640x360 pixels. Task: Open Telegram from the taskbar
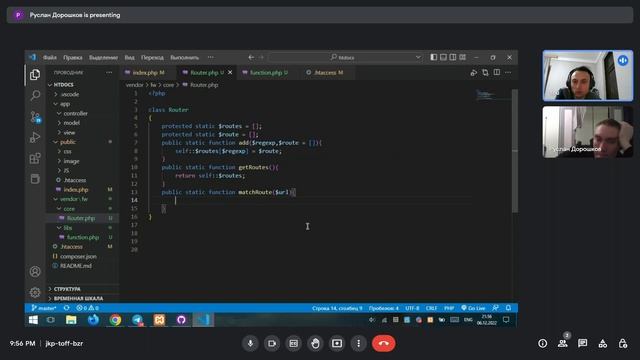tap(137, 320)
